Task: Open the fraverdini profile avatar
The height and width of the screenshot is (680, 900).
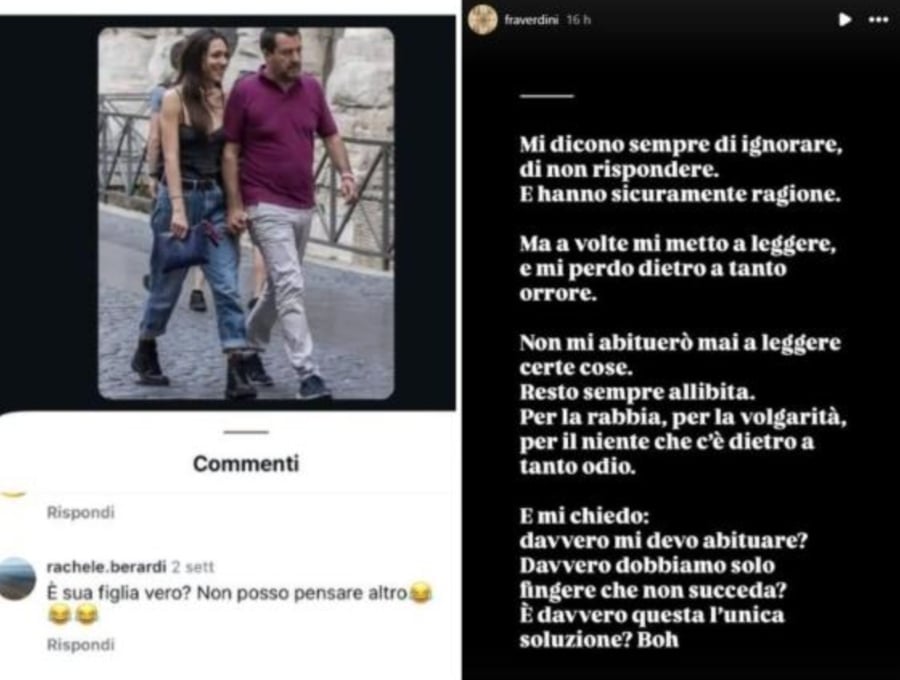Action: (482, 20)
